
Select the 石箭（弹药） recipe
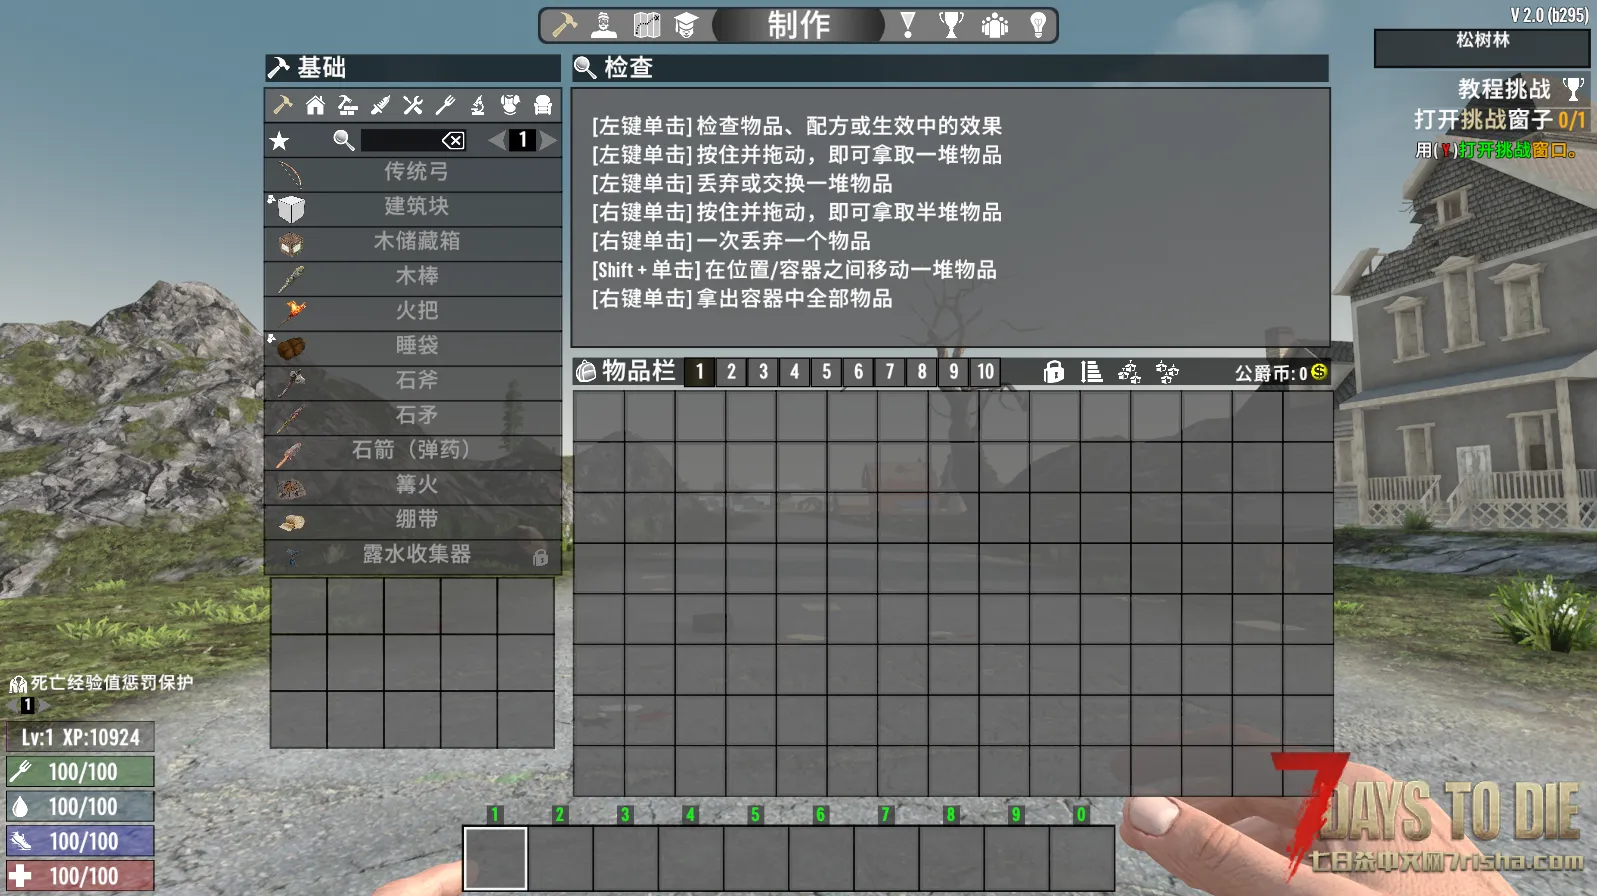pyautogui.click(x=413, y=451)
